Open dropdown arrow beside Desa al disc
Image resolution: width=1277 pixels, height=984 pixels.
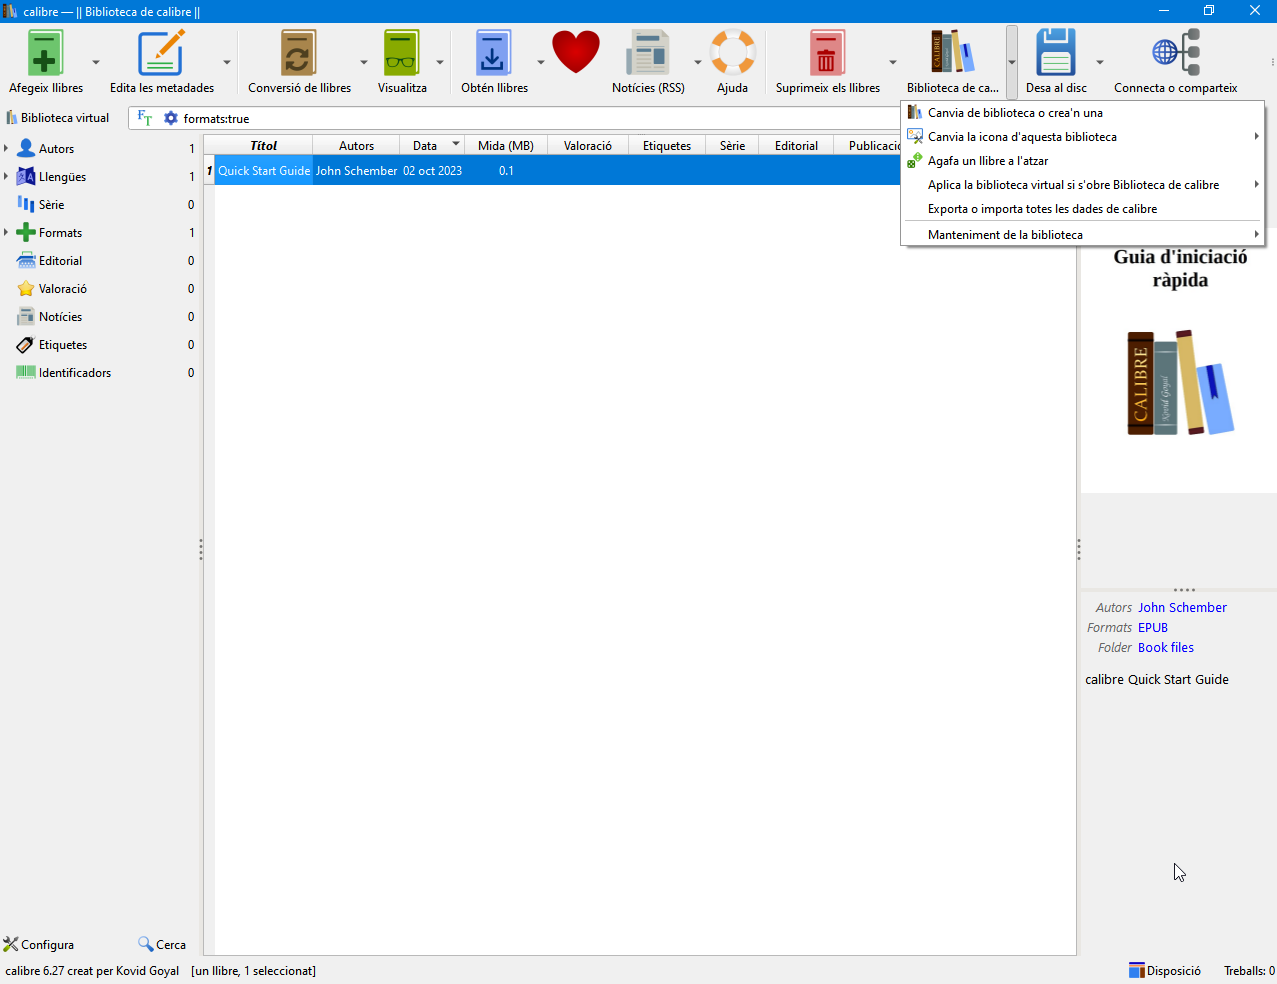(x=1100, y=62)
